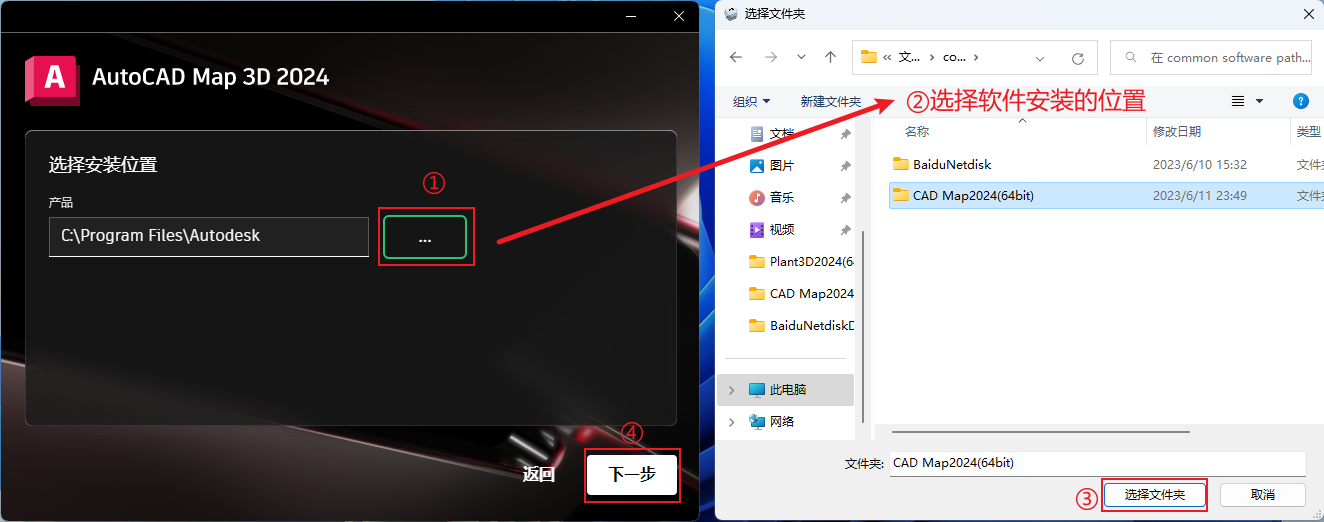Expand chevron after co... breadcrumb
This screenshot has width=1324, height=522.
point(976,57)
